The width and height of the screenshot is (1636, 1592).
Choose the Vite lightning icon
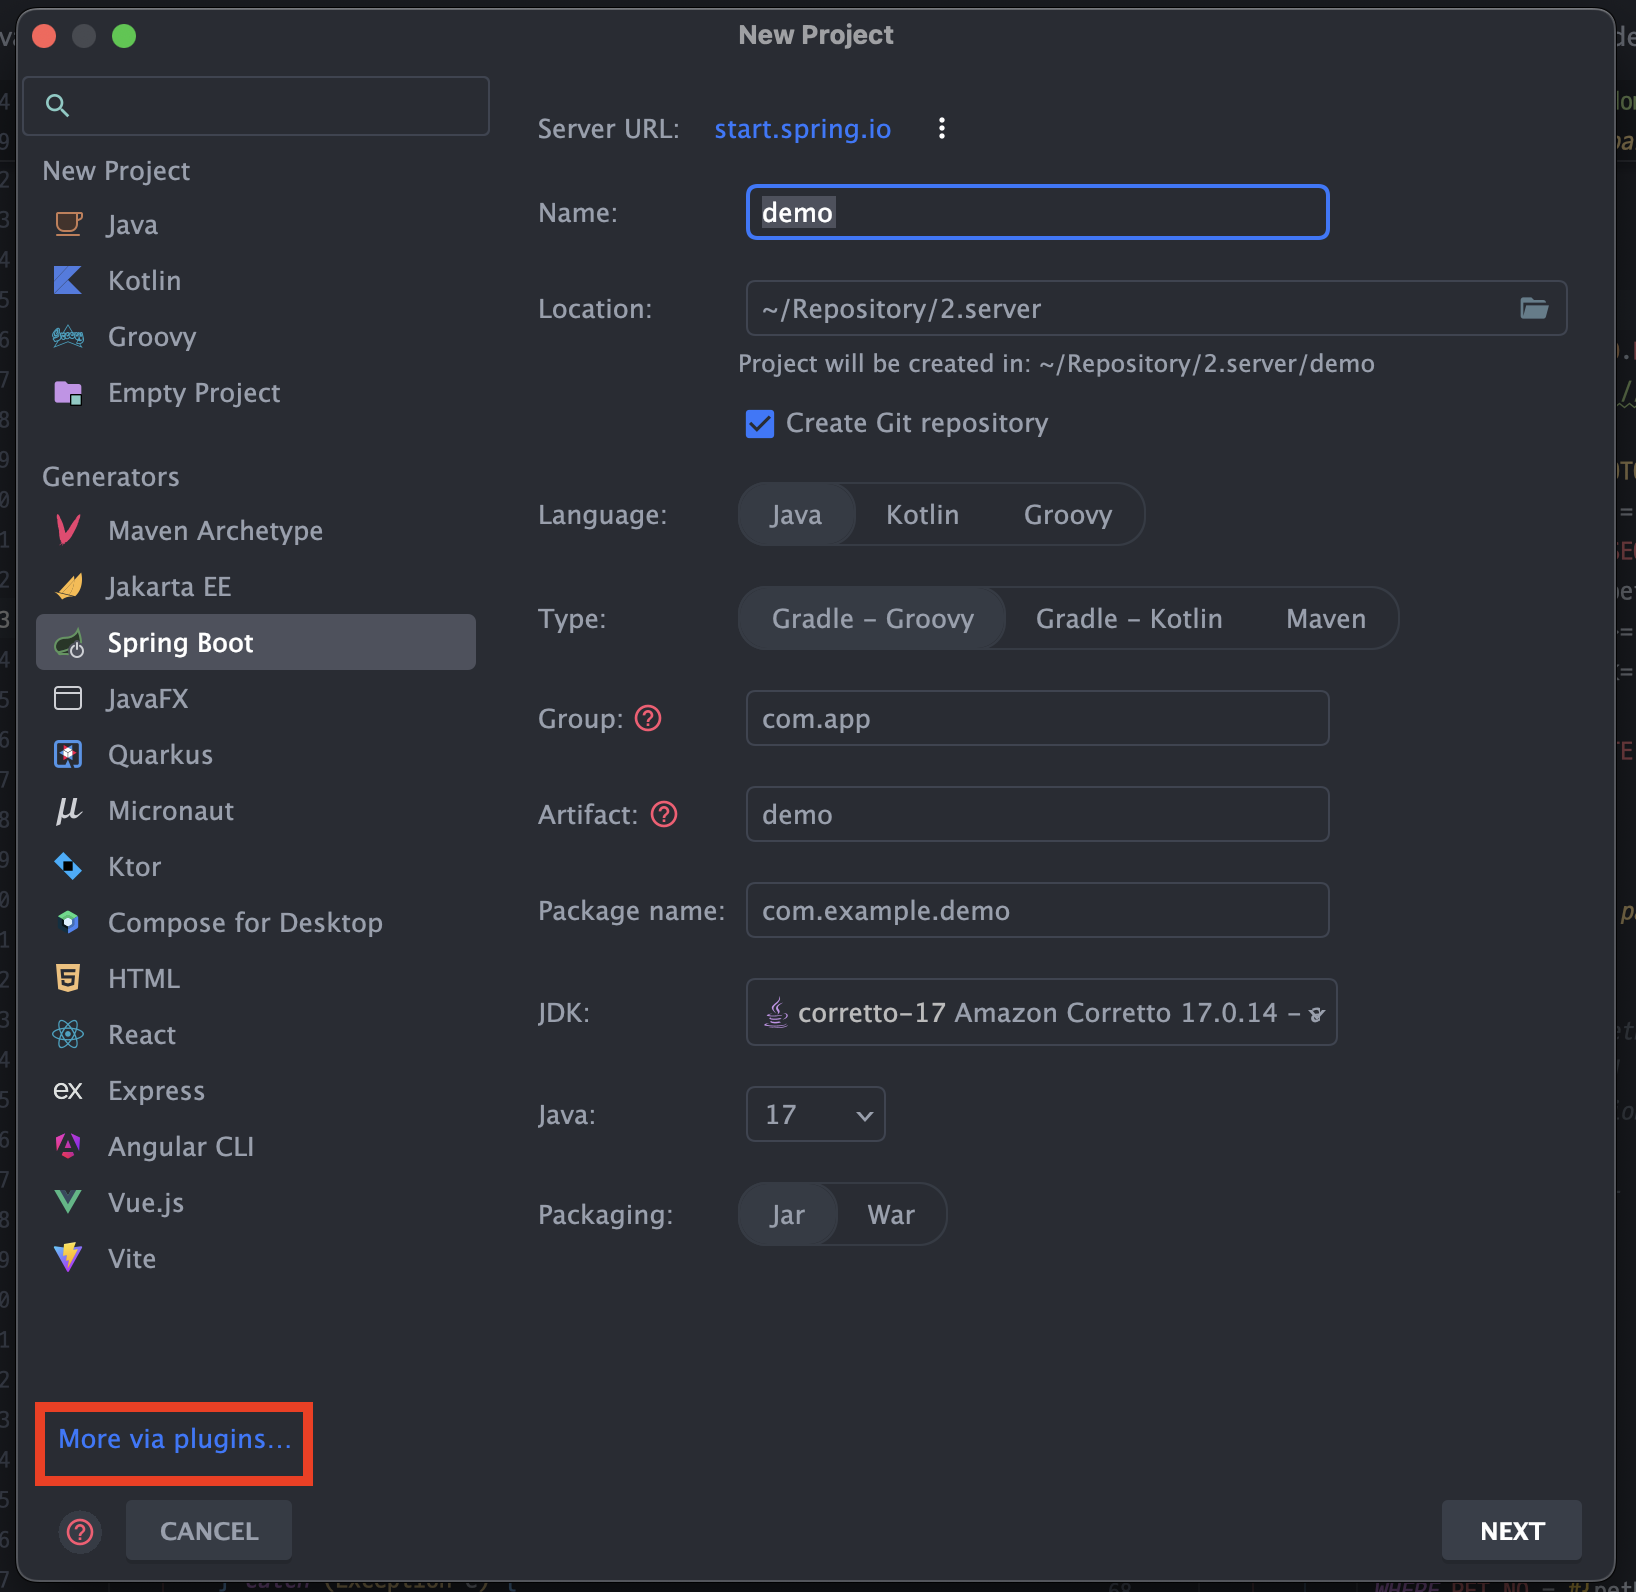[x=68, y=1258]
